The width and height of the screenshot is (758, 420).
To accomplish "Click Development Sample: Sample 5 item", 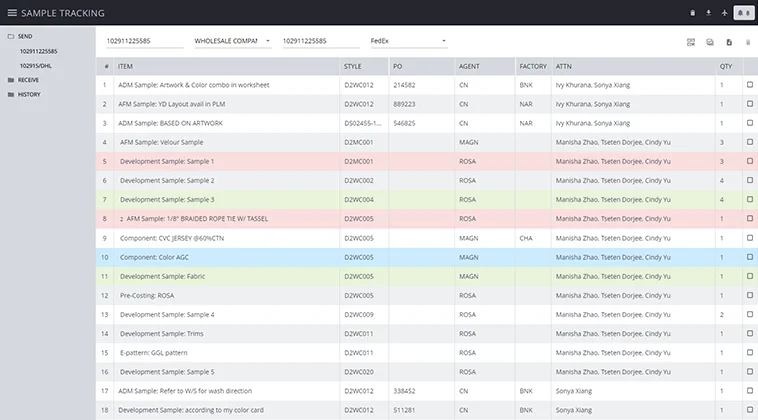I will click(167, 372).
